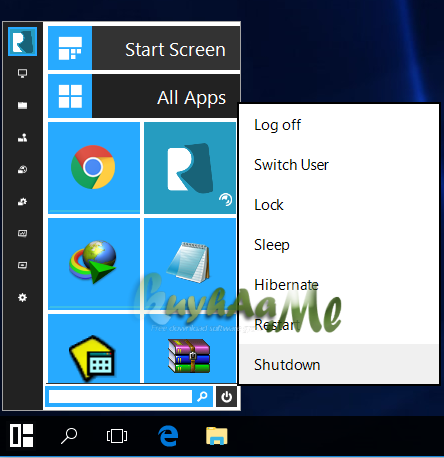Open the folder-with-gear icon in the sidebar
The height and width of the screenshot is (458, 444).
(22, 201)
